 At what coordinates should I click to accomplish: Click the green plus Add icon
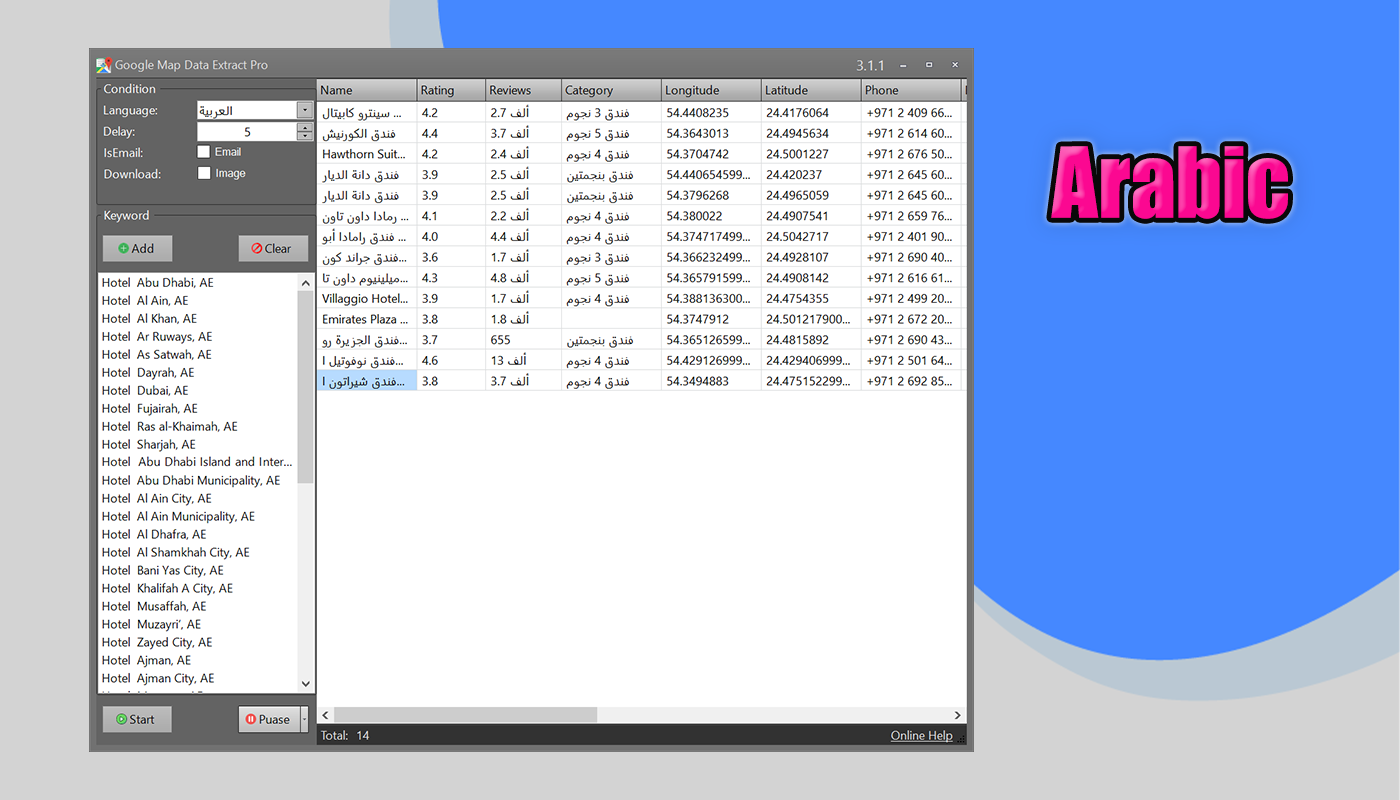(123, 248)
